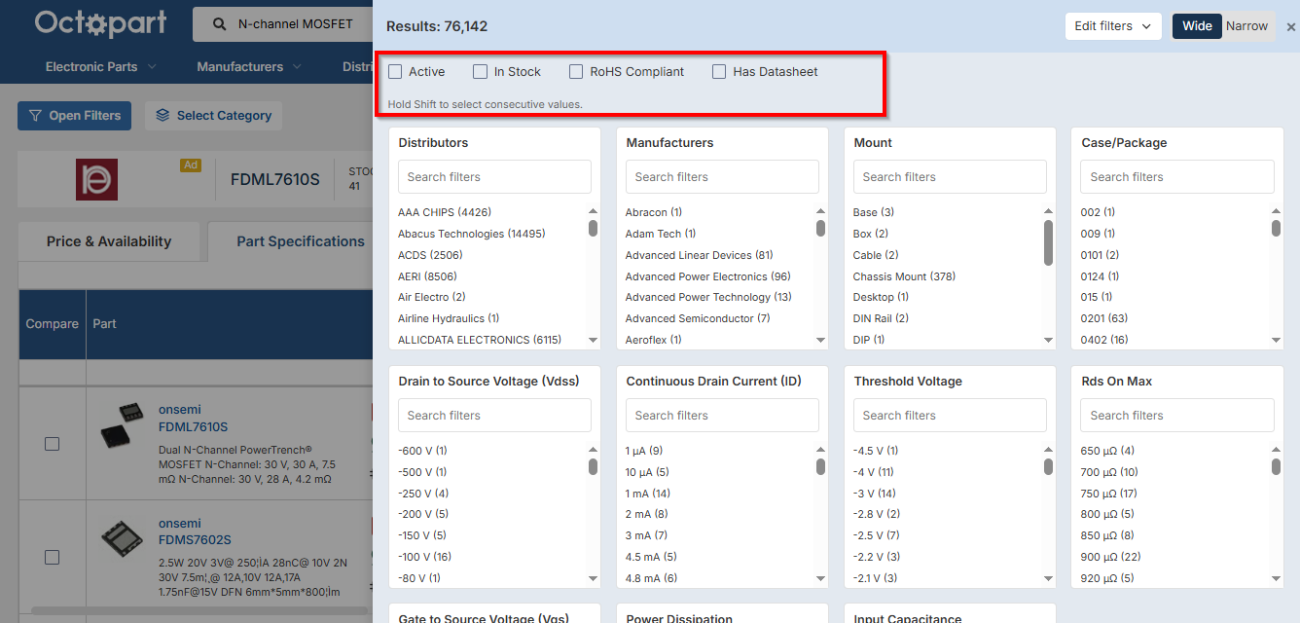This screenshot has height=623, width=1300.
Task: Click down arrow in Manufacturers list
Action: pos(821,340)
